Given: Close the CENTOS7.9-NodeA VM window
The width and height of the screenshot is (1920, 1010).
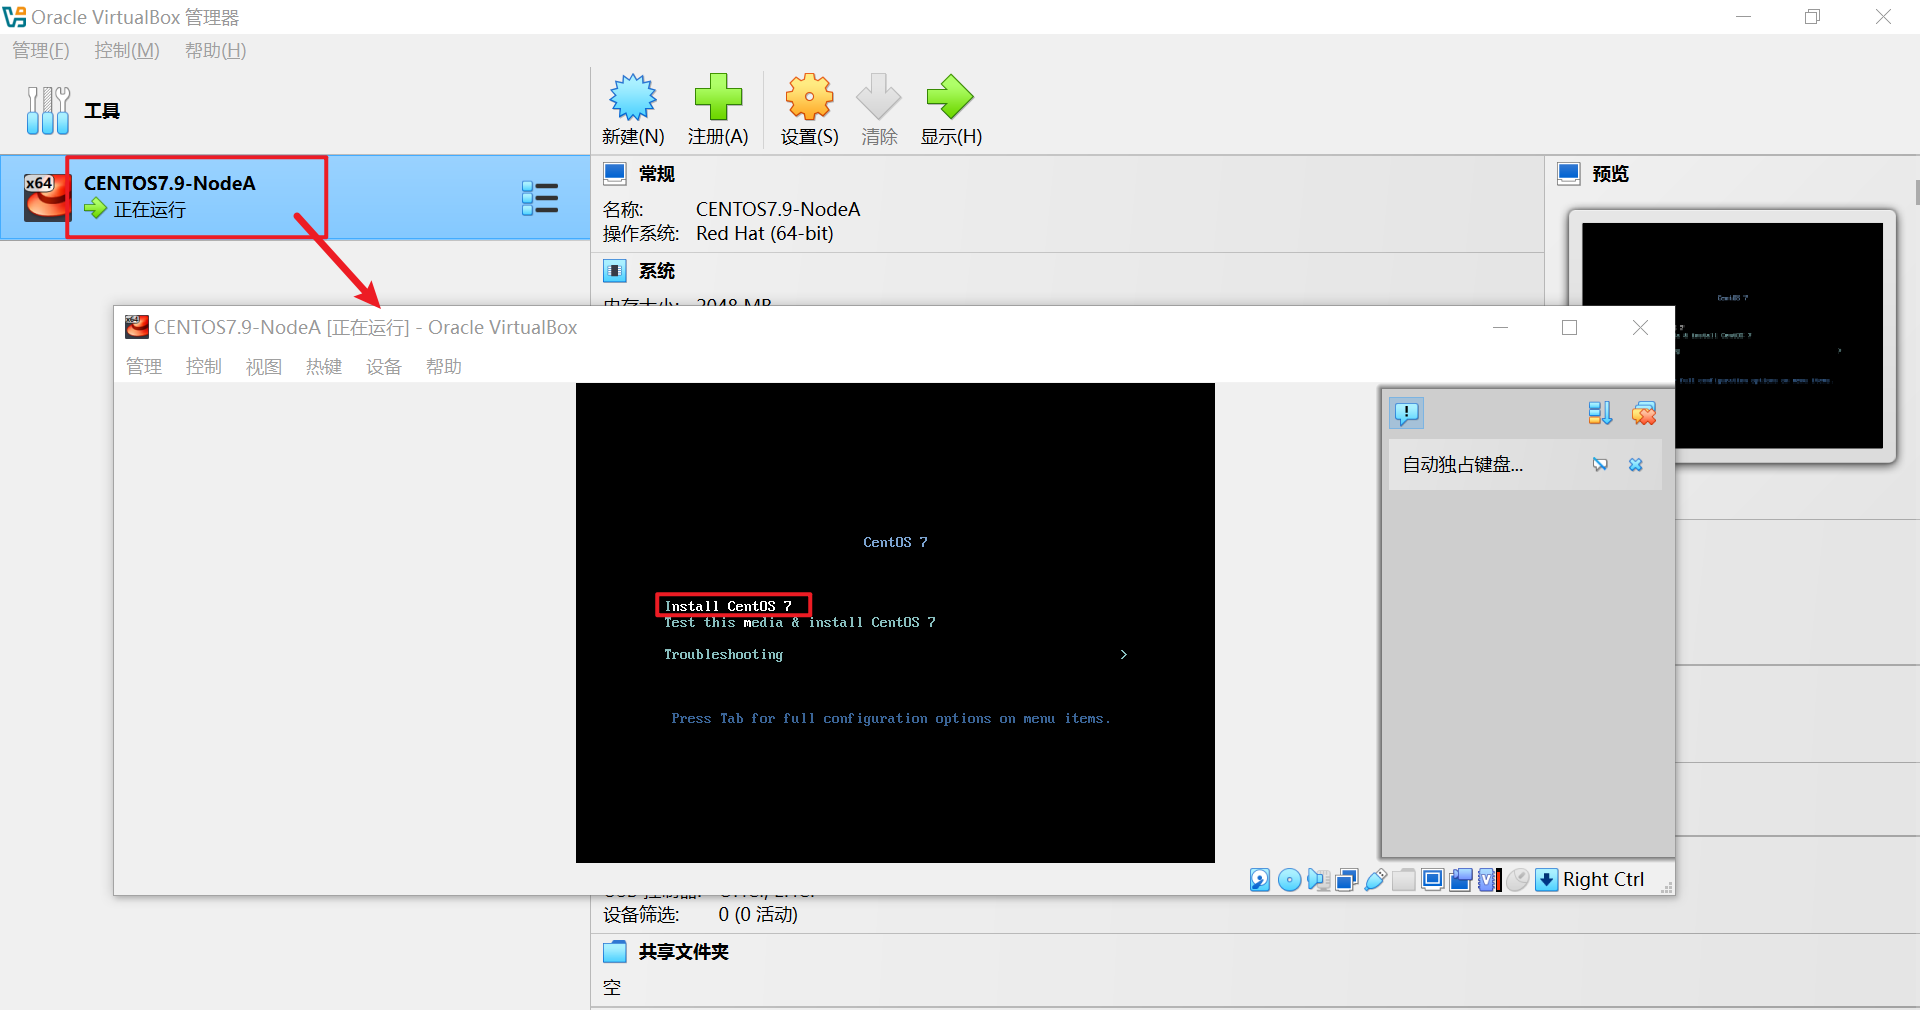Looking at the screenshot, I should (x=1640, y=328).
